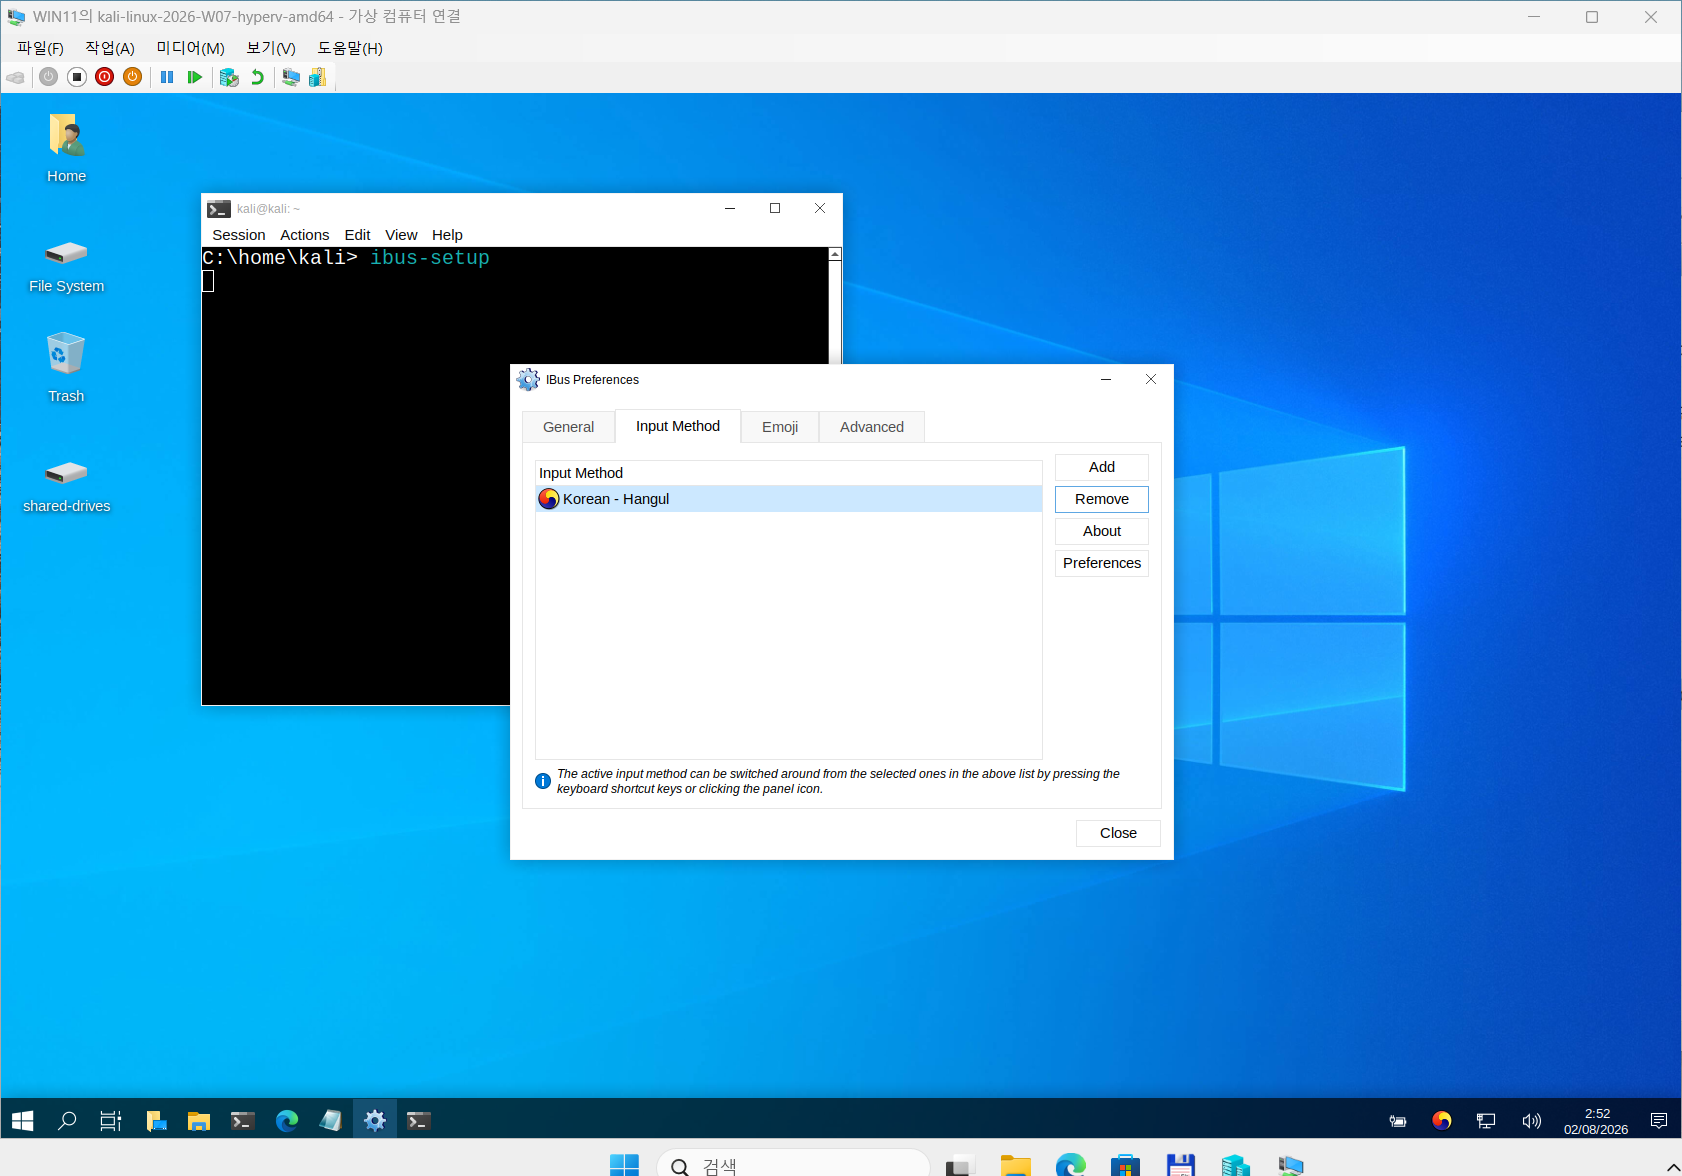Screen dimensions: 1682x1176
Task: Click the green Revert arrow icon
Action: 258,77
